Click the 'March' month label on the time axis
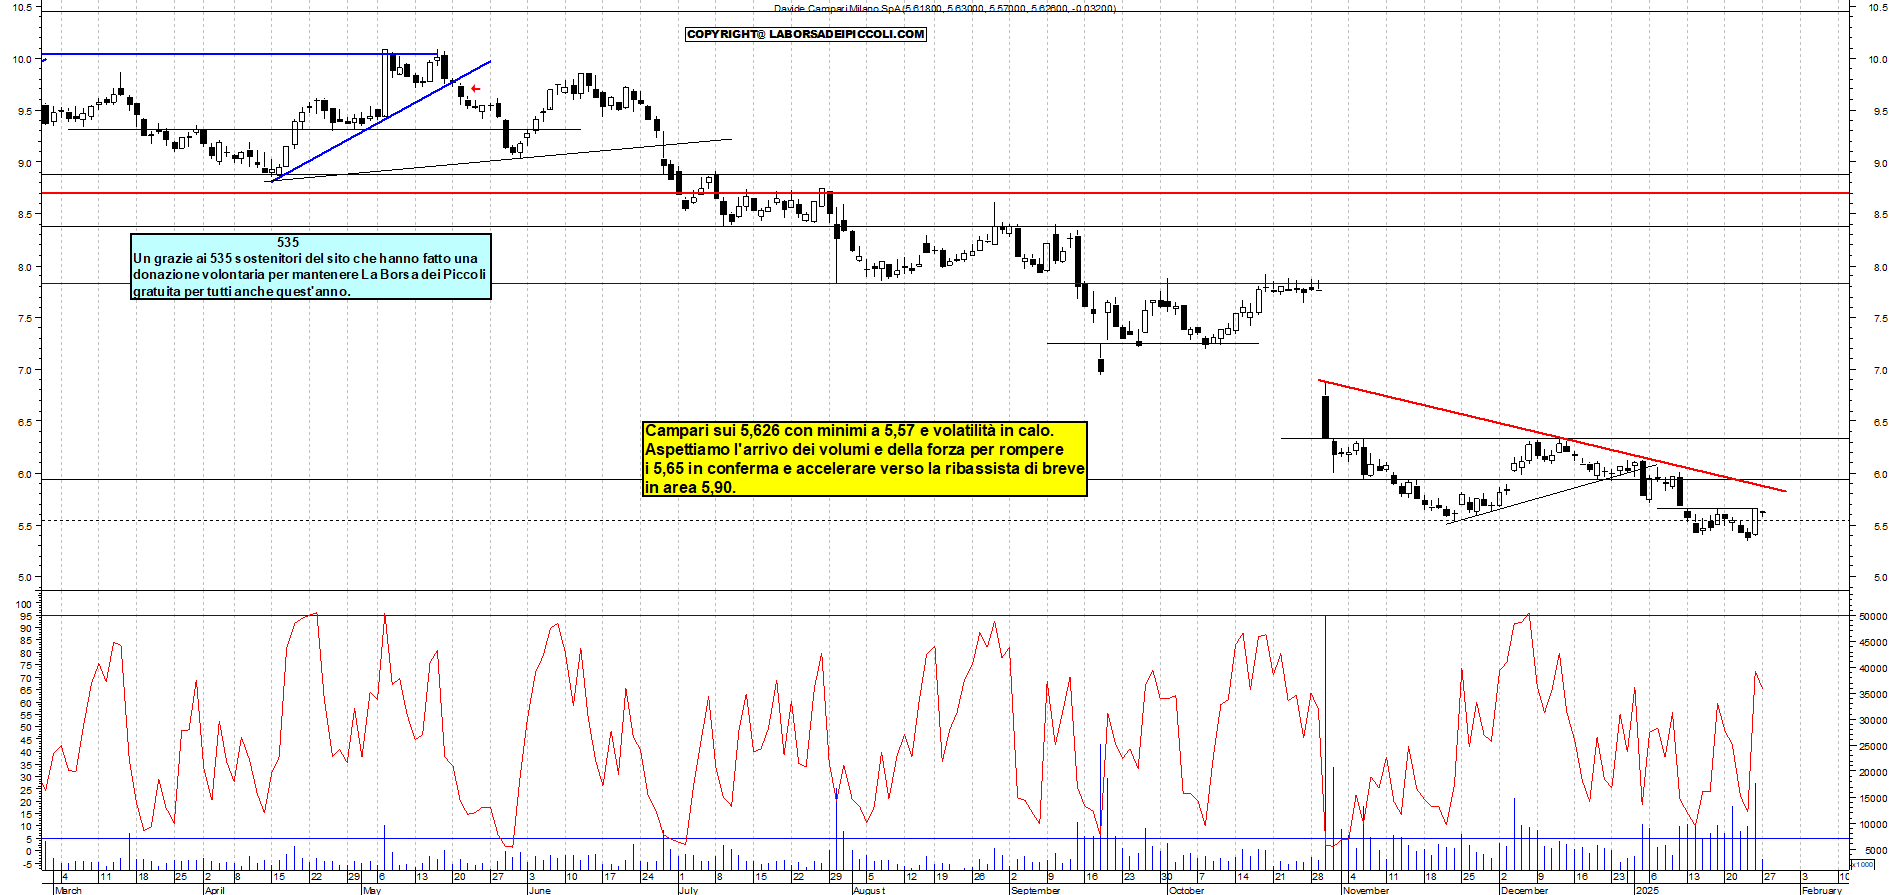 (x=68, y=890)
